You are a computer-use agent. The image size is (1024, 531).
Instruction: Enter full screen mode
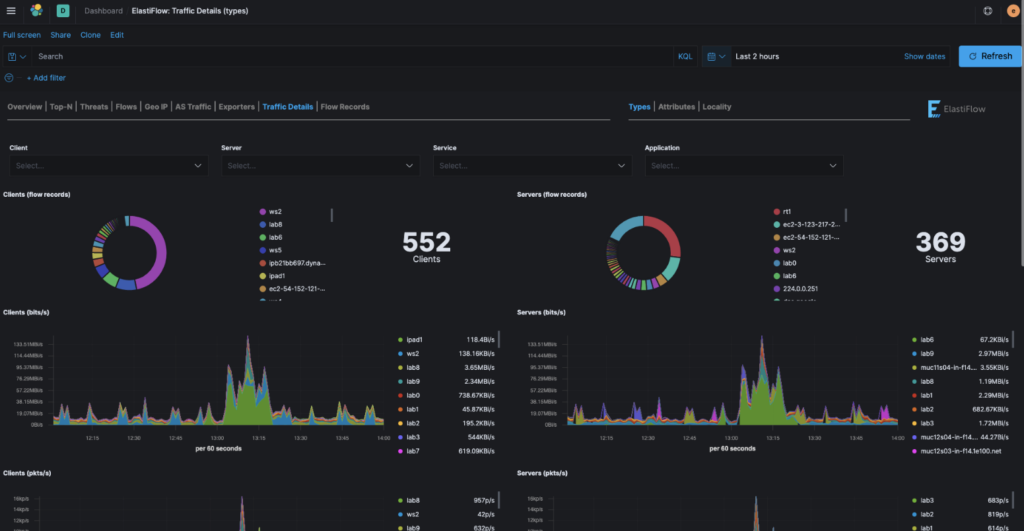coord(22,35)
